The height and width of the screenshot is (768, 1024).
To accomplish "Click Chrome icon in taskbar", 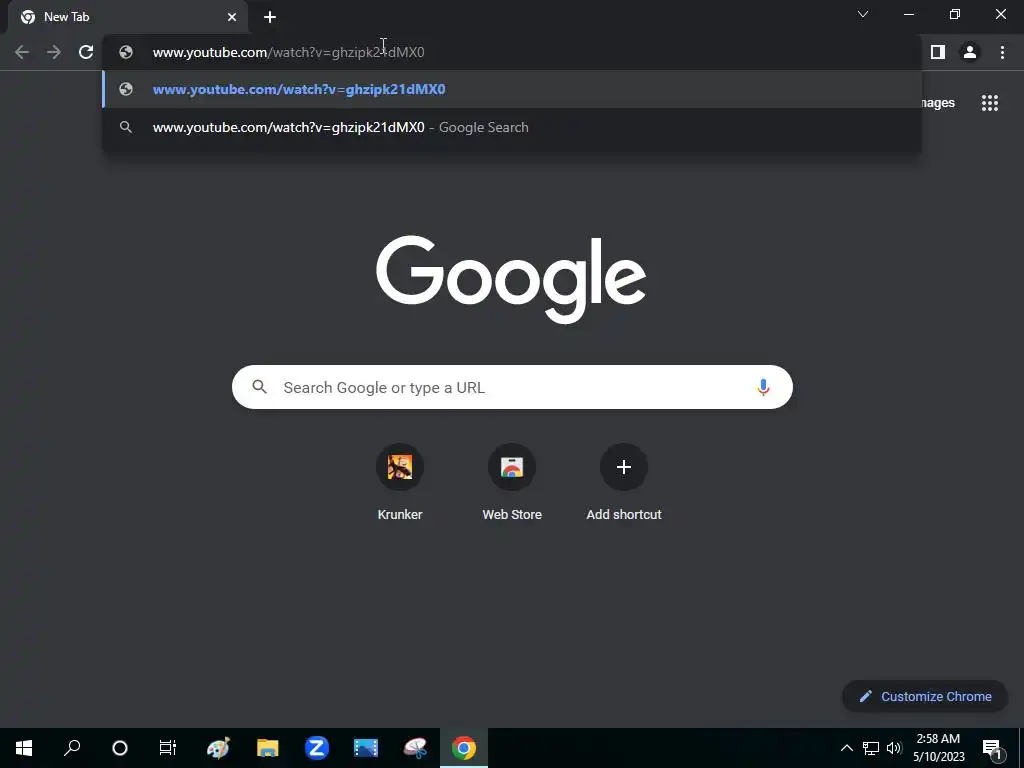I will point(464,748).
